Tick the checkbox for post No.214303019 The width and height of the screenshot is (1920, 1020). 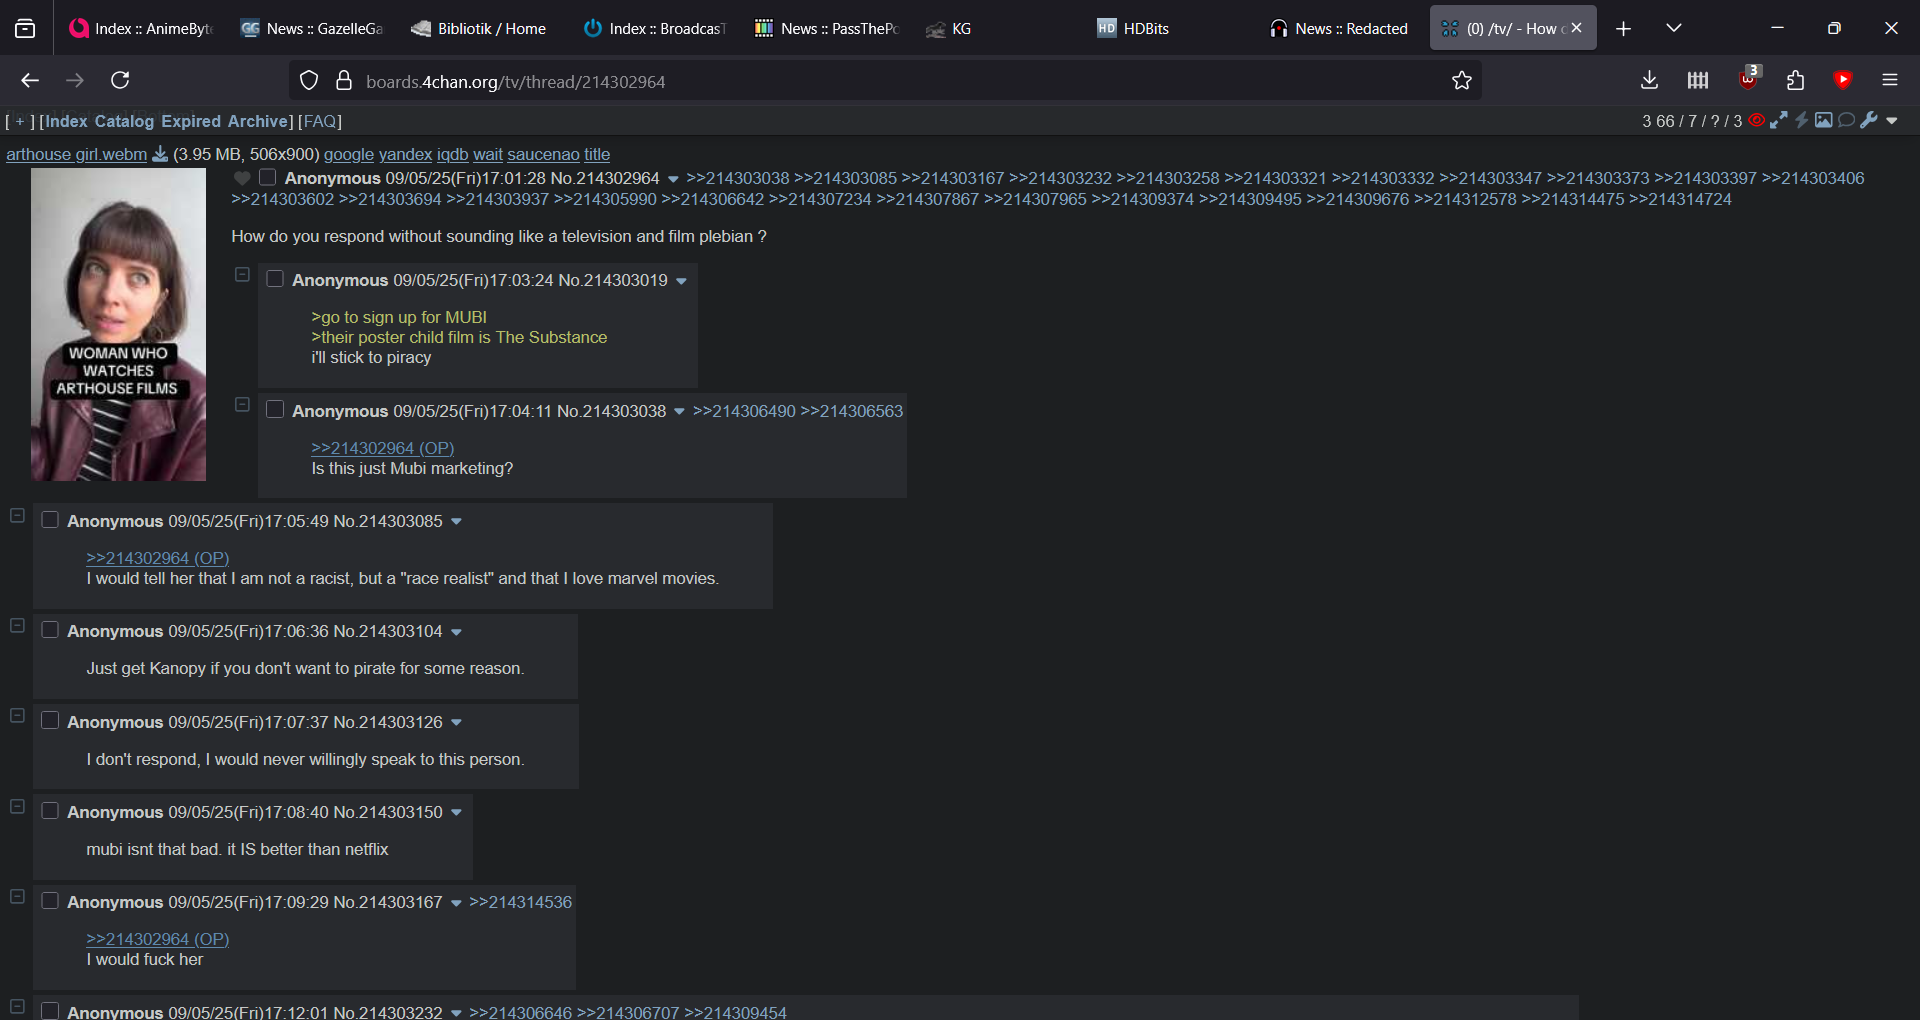pyautogui.click(x=275, y=279)
